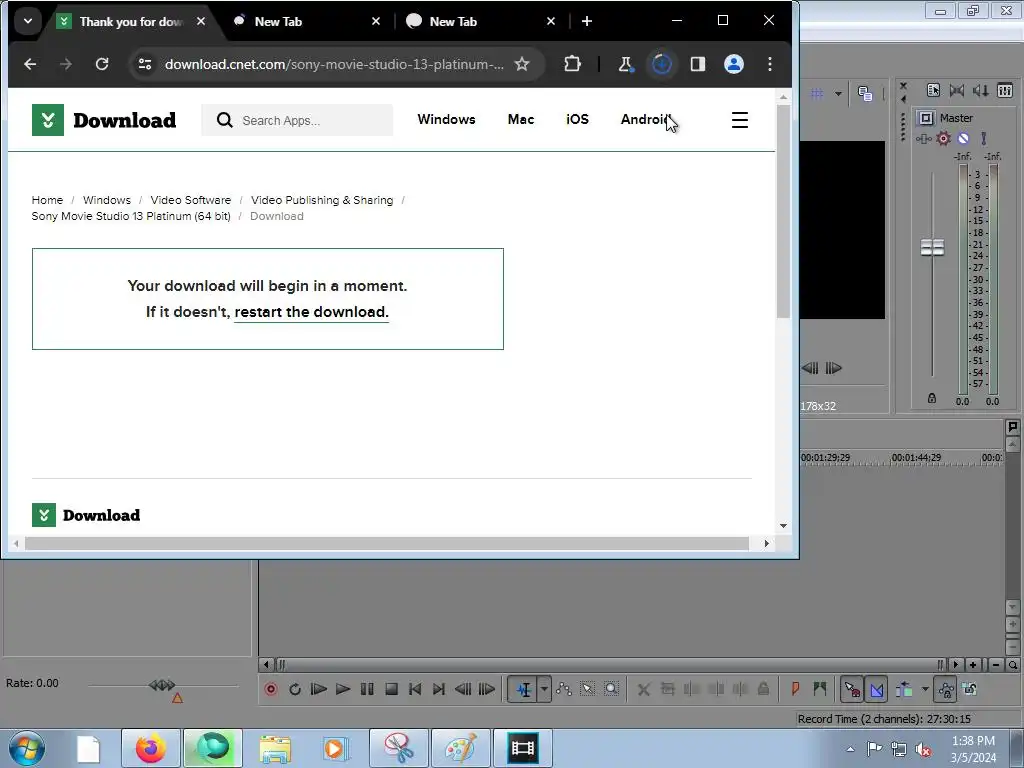Click Sony Movie Studio 13 Platinum breadcrumb
Image resolution: width=1024 pixels, height=768 pixels.
(131, 216)
